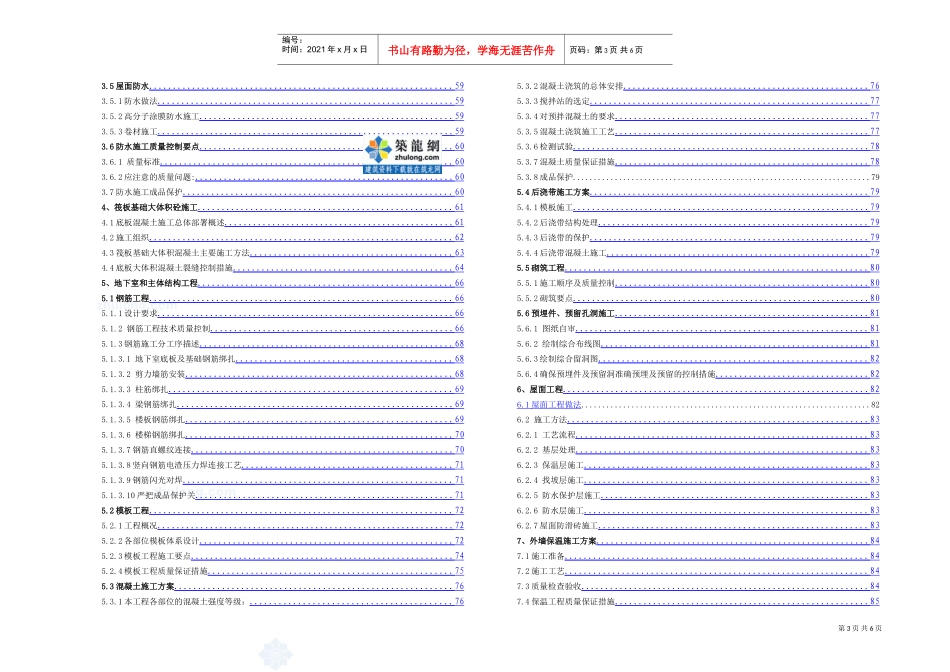Go to '4.1 底板混凝土施工总体部署概述'

282,222
